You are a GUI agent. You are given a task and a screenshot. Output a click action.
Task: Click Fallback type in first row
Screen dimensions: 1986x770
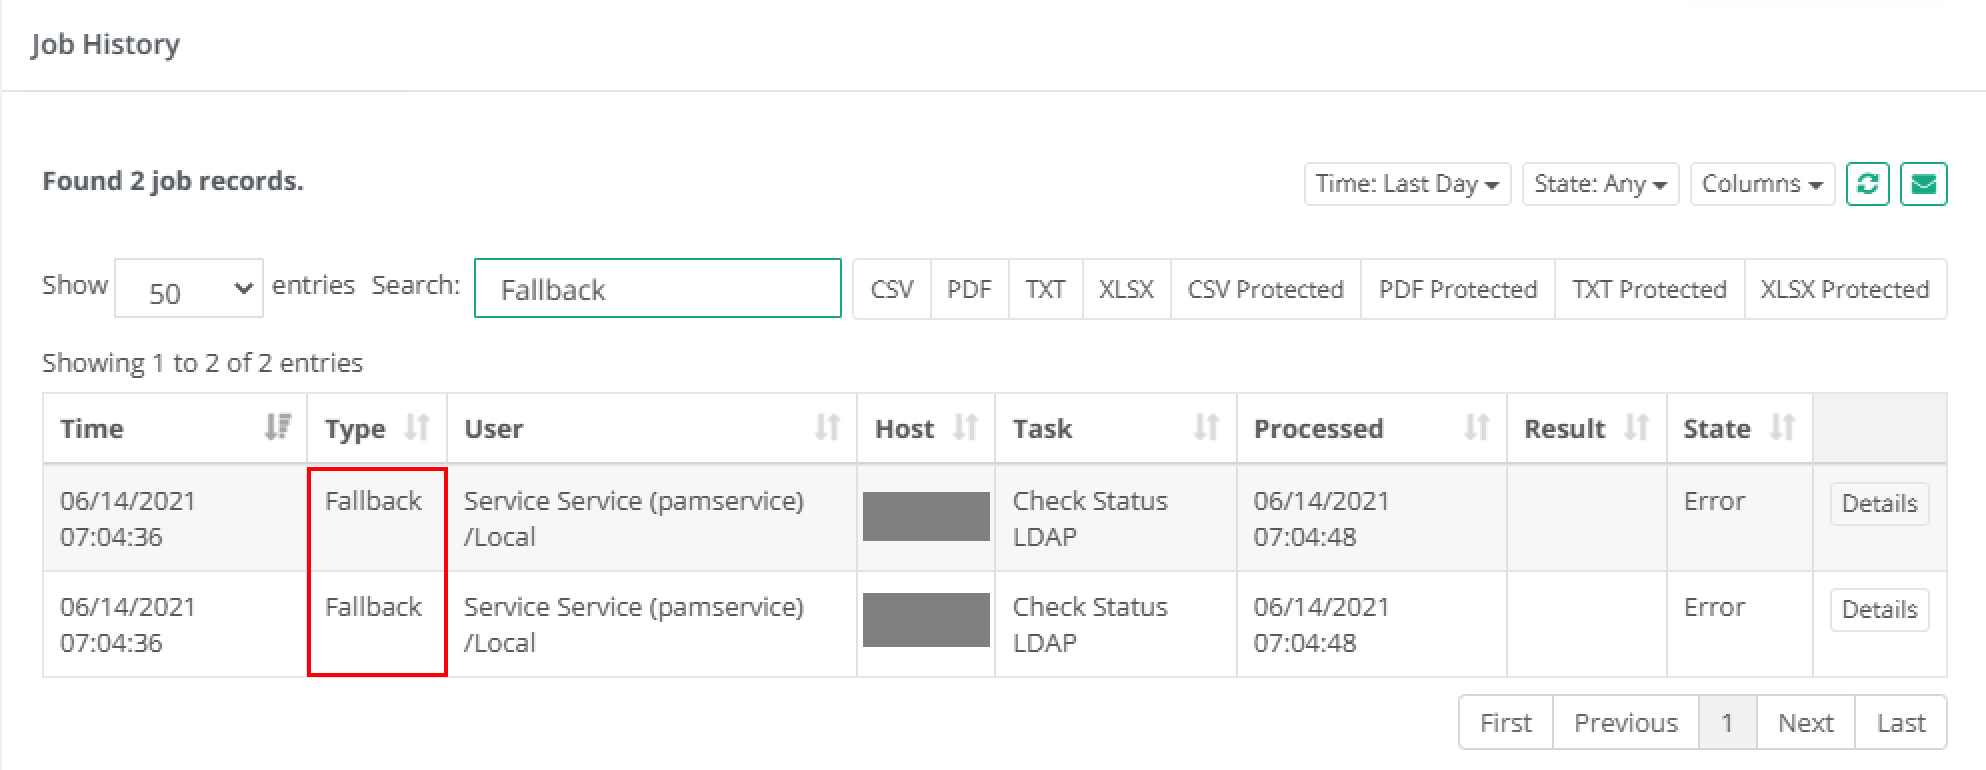373,501
